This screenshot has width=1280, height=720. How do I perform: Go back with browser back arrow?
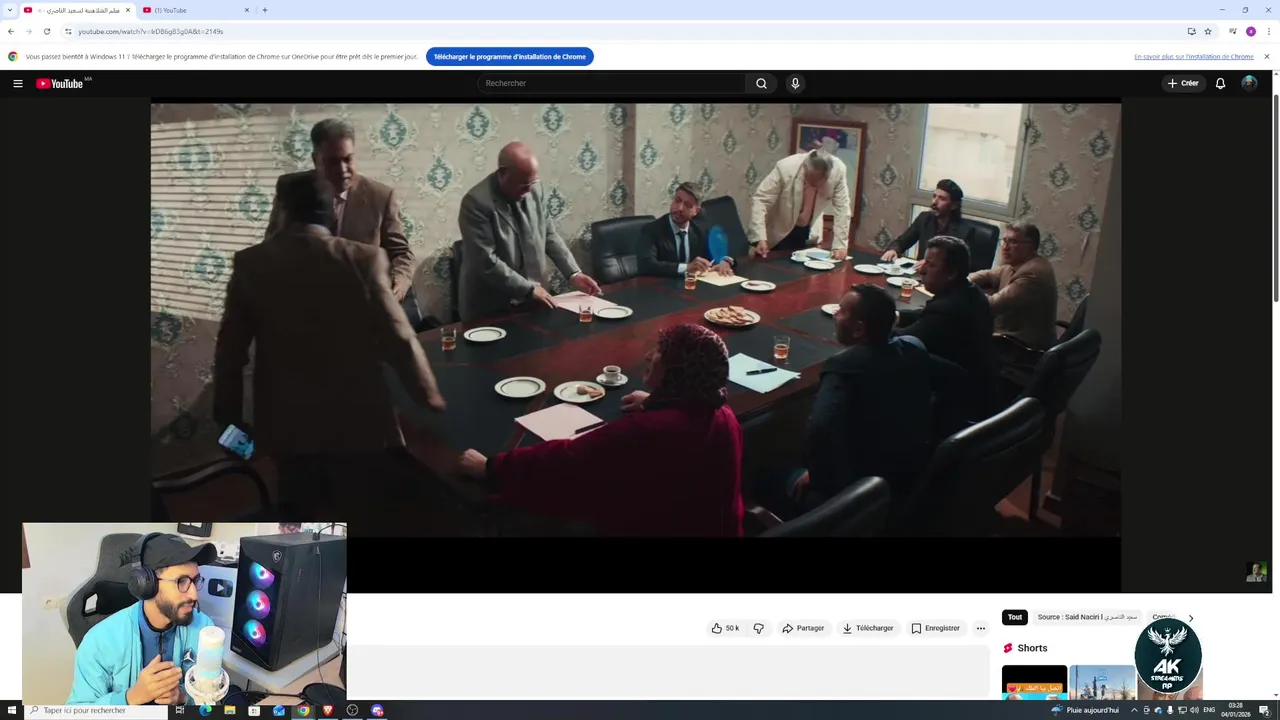pyautogui.click(x=11, y=31)
